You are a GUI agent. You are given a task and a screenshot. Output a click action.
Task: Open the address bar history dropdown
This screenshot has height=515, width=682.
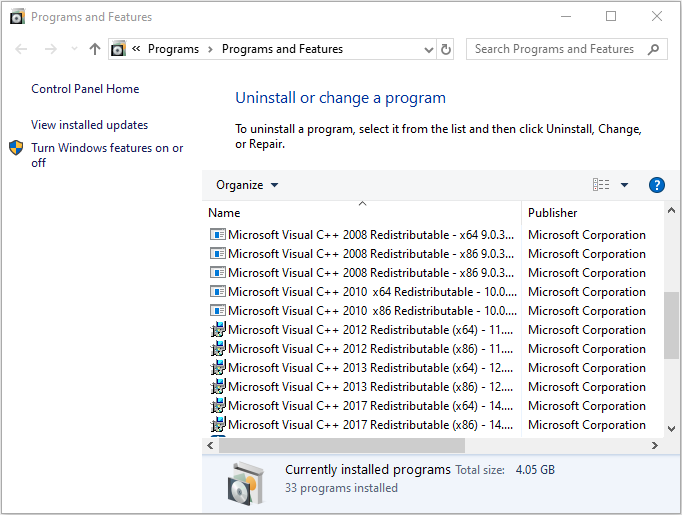428,49
